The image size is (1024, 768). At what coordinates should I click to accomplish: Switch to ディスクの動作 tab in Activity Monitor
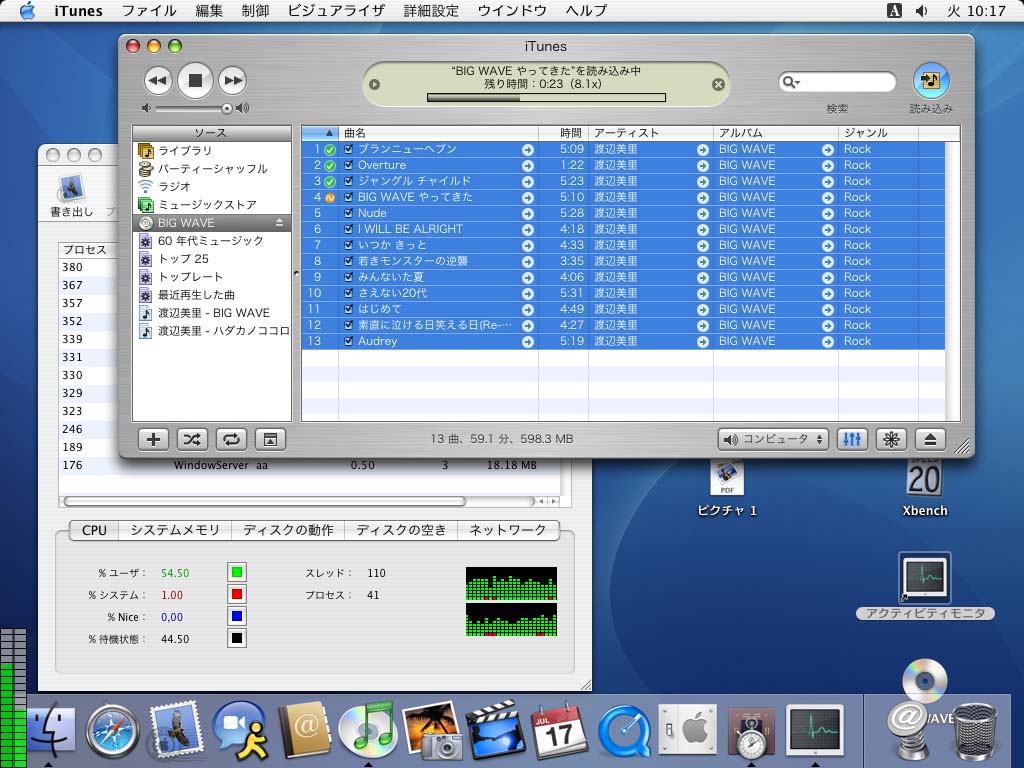[x=288, y=530]
